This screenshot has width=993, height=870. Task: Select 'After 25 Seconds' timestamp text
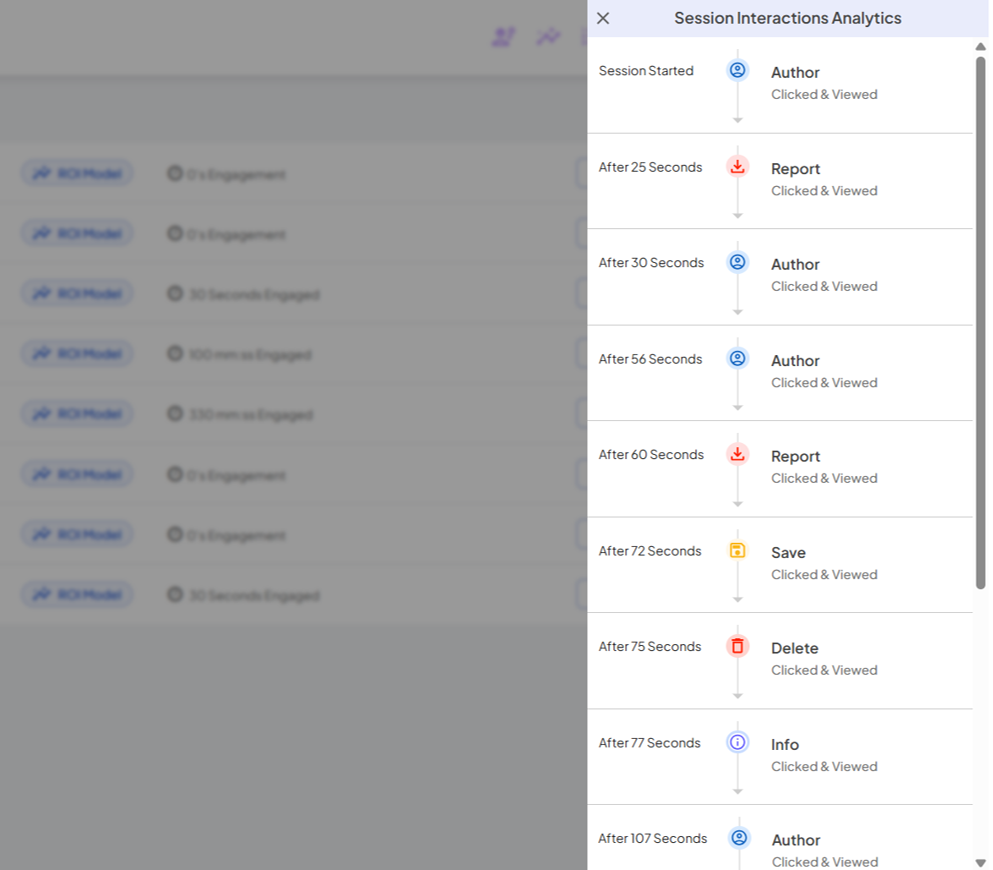650,167
